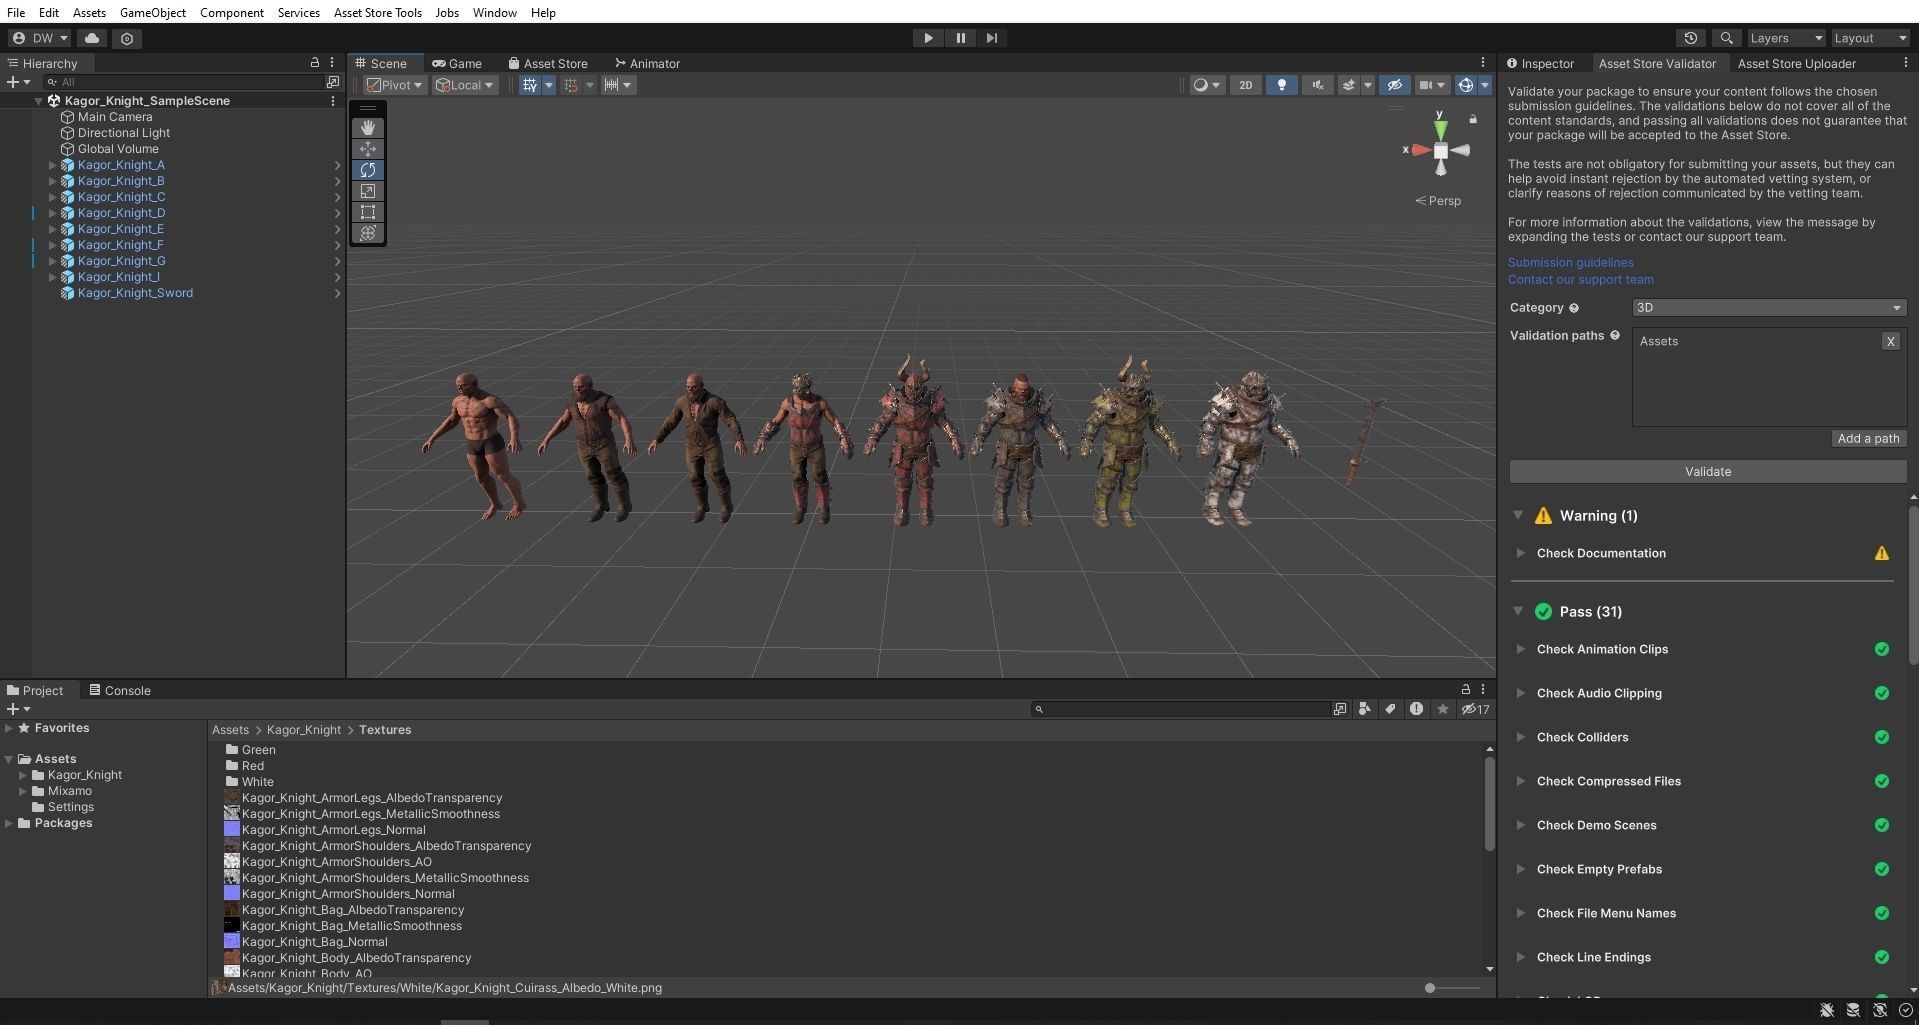Click the Add a path button
Image resolution: width=1919 pixels, height=1025 pixels.
[1868, 438]
